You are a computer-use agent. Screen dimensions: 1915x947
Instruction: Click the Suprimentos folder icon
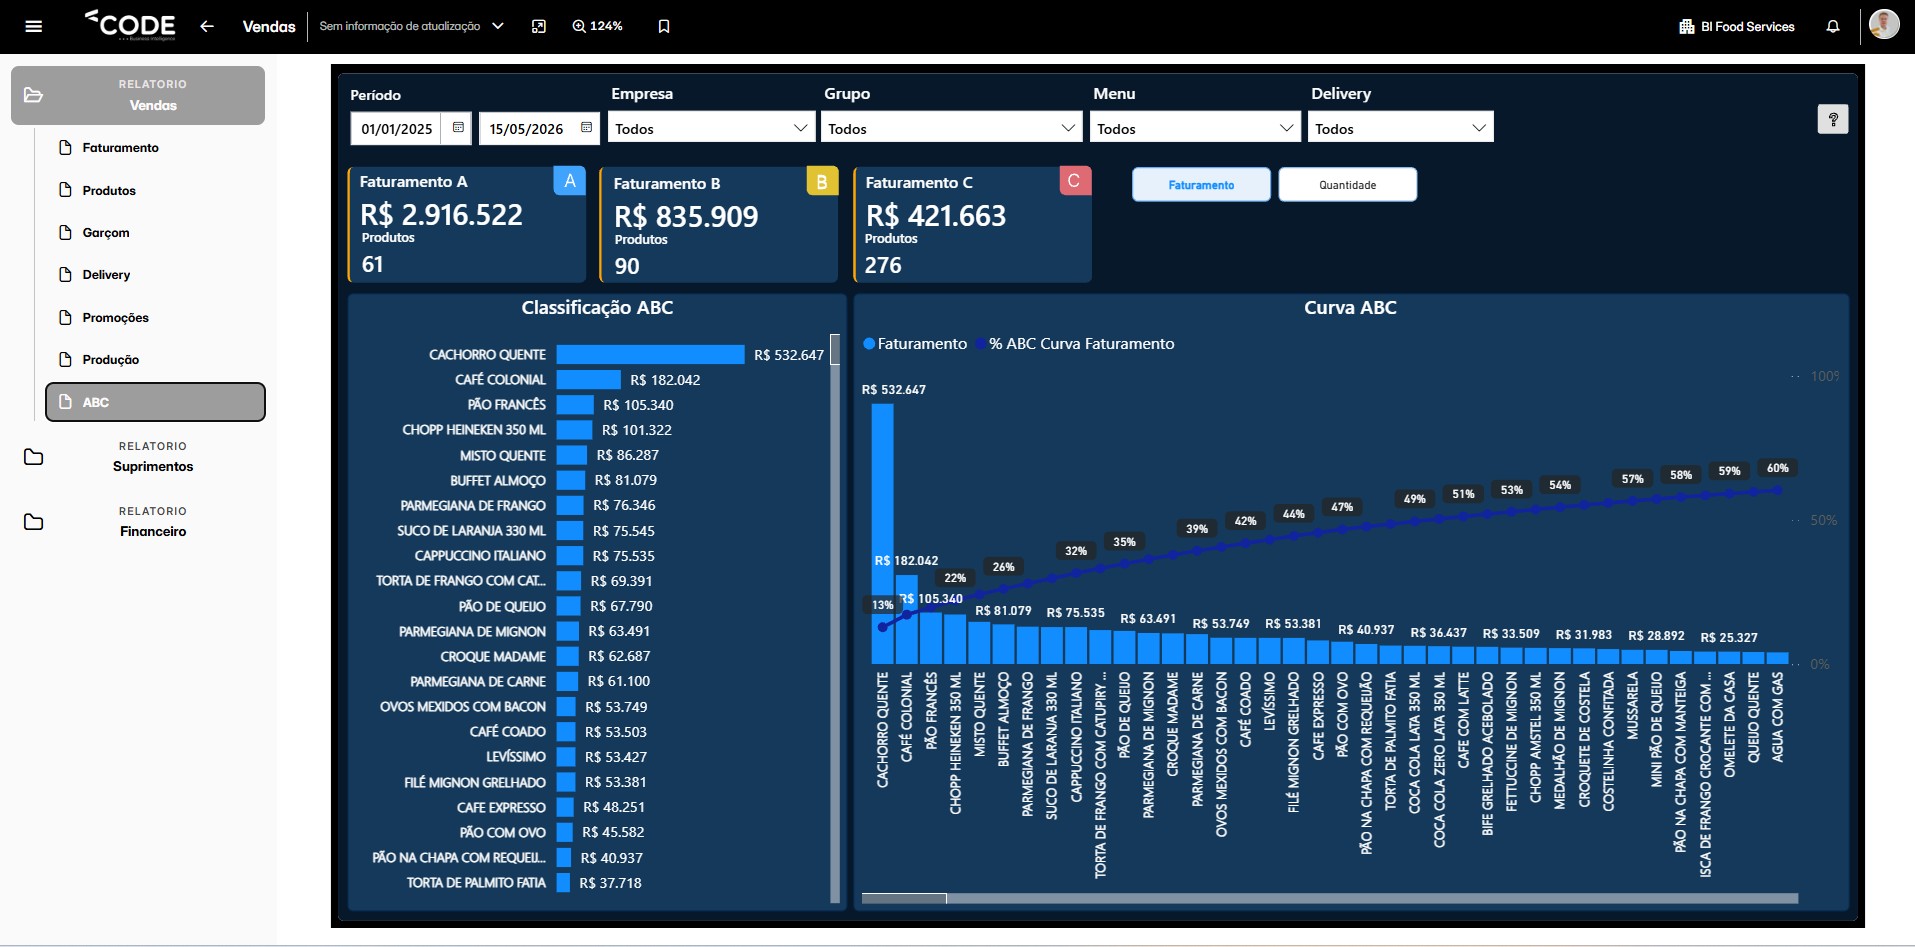(33, 457)
